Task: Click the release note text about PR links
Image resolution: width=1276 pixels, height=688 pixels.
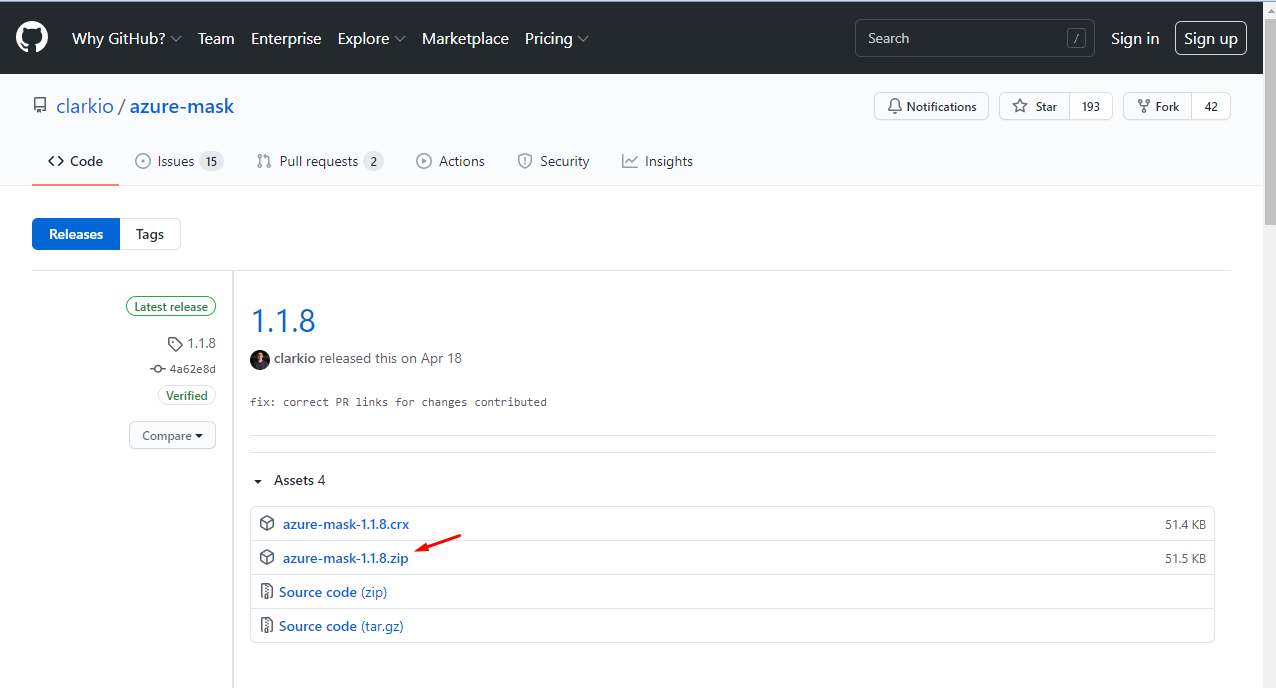Action: click(x=398, y=402)
